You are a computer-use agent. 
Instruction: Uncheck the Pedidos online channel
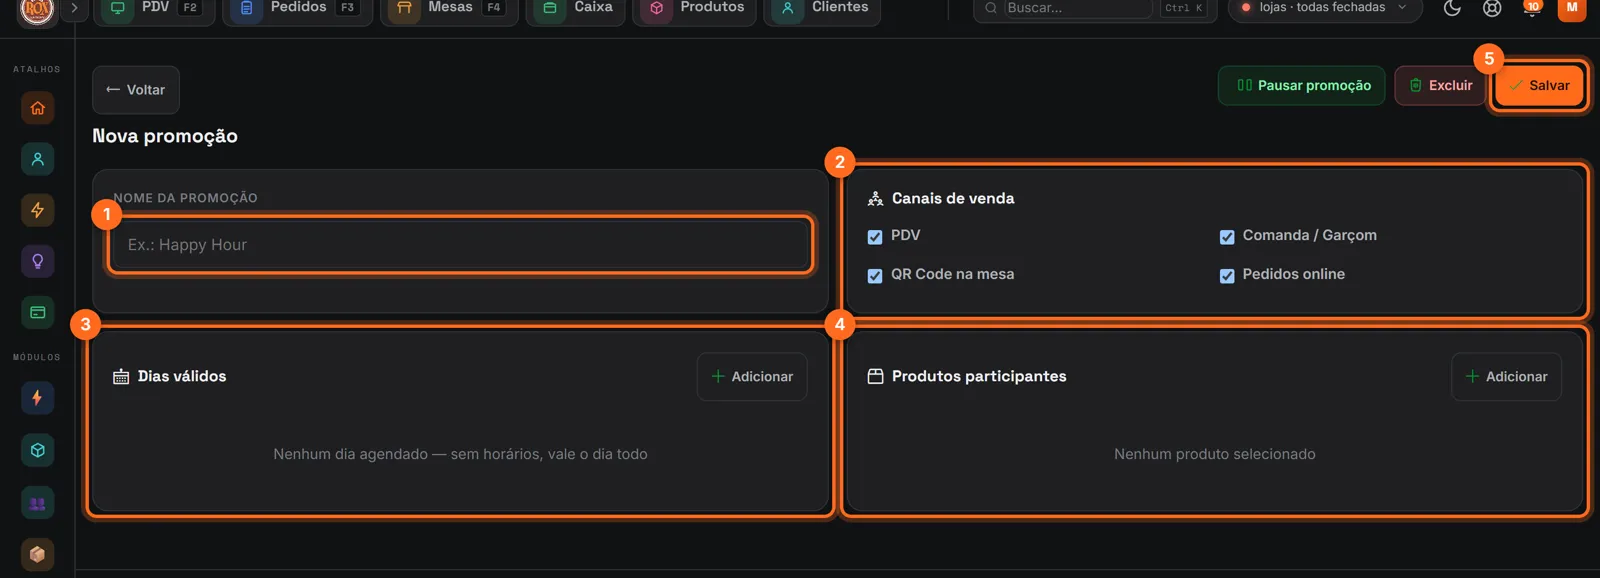(1227, 276)
